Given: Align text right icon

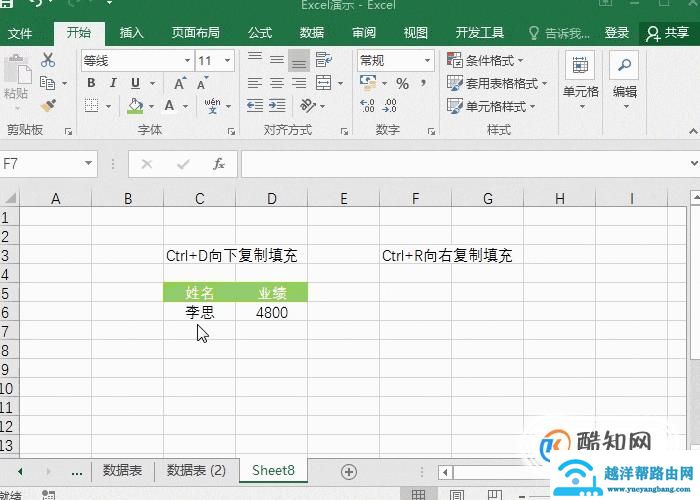Looking at the screenshot, I should tap(299, 83).
